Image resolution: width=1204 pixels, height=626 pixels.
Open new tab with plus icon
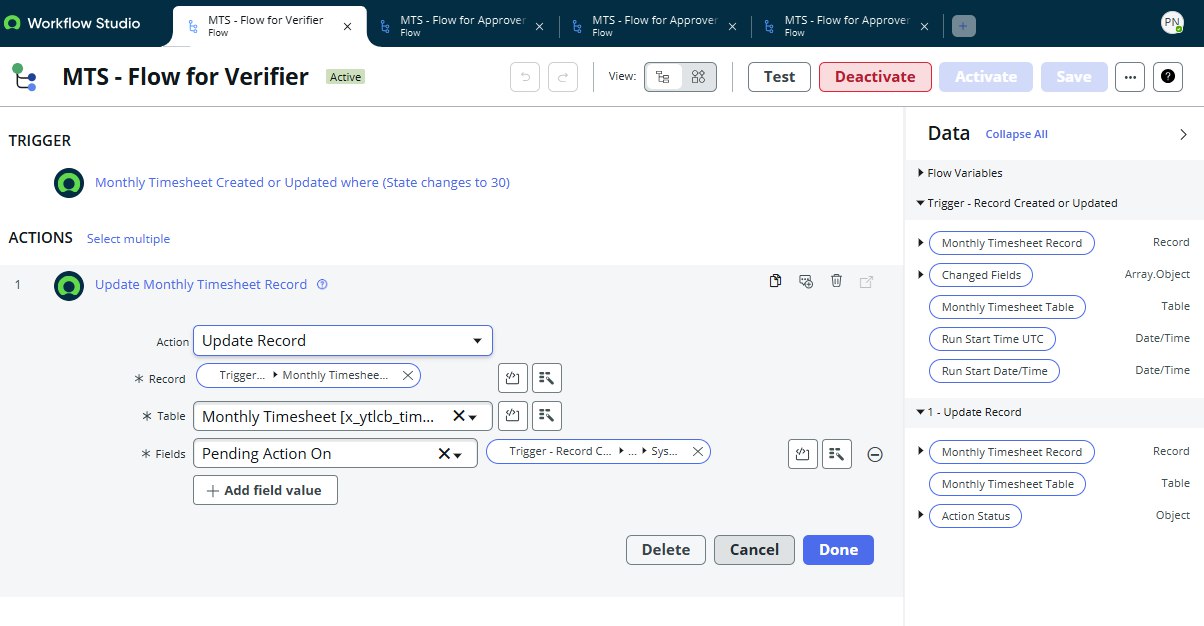point(963,26)
